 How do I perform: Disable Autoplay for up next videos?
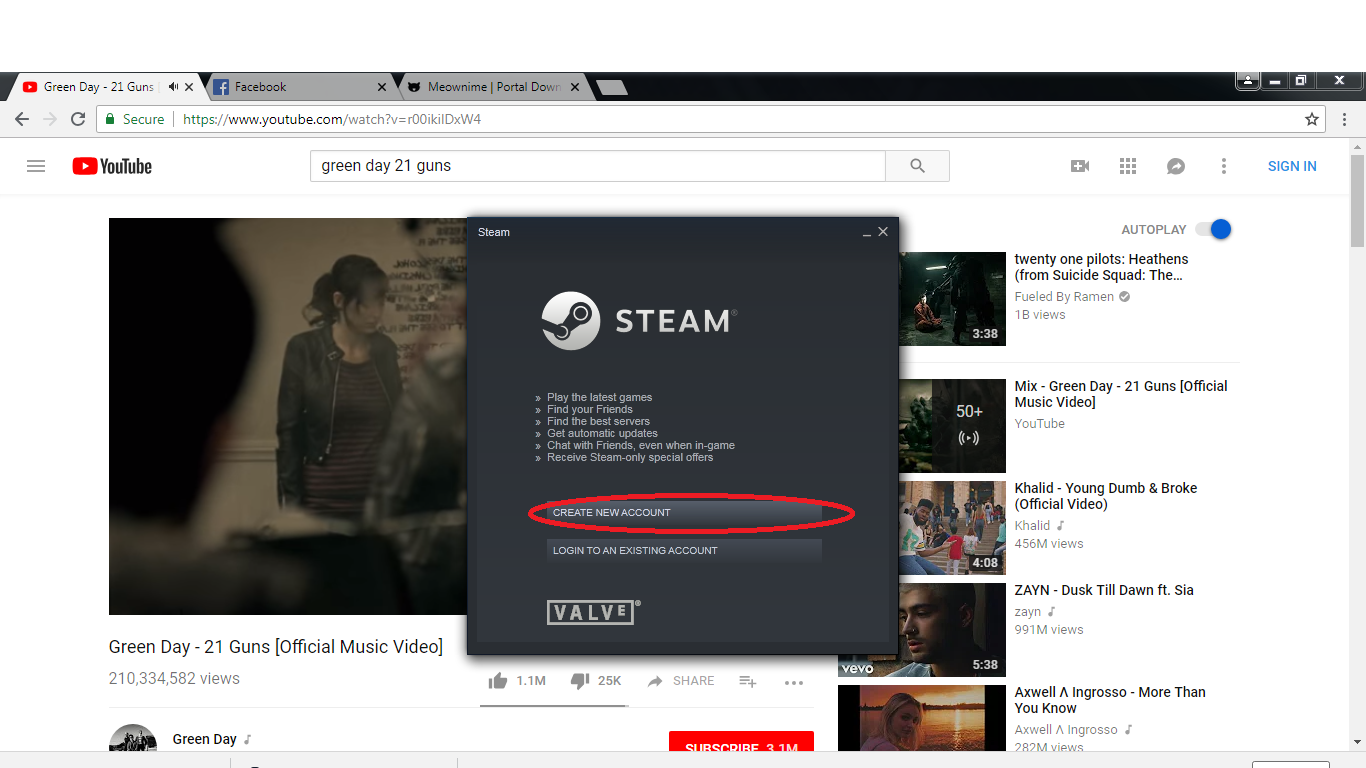coord(1212,229)
